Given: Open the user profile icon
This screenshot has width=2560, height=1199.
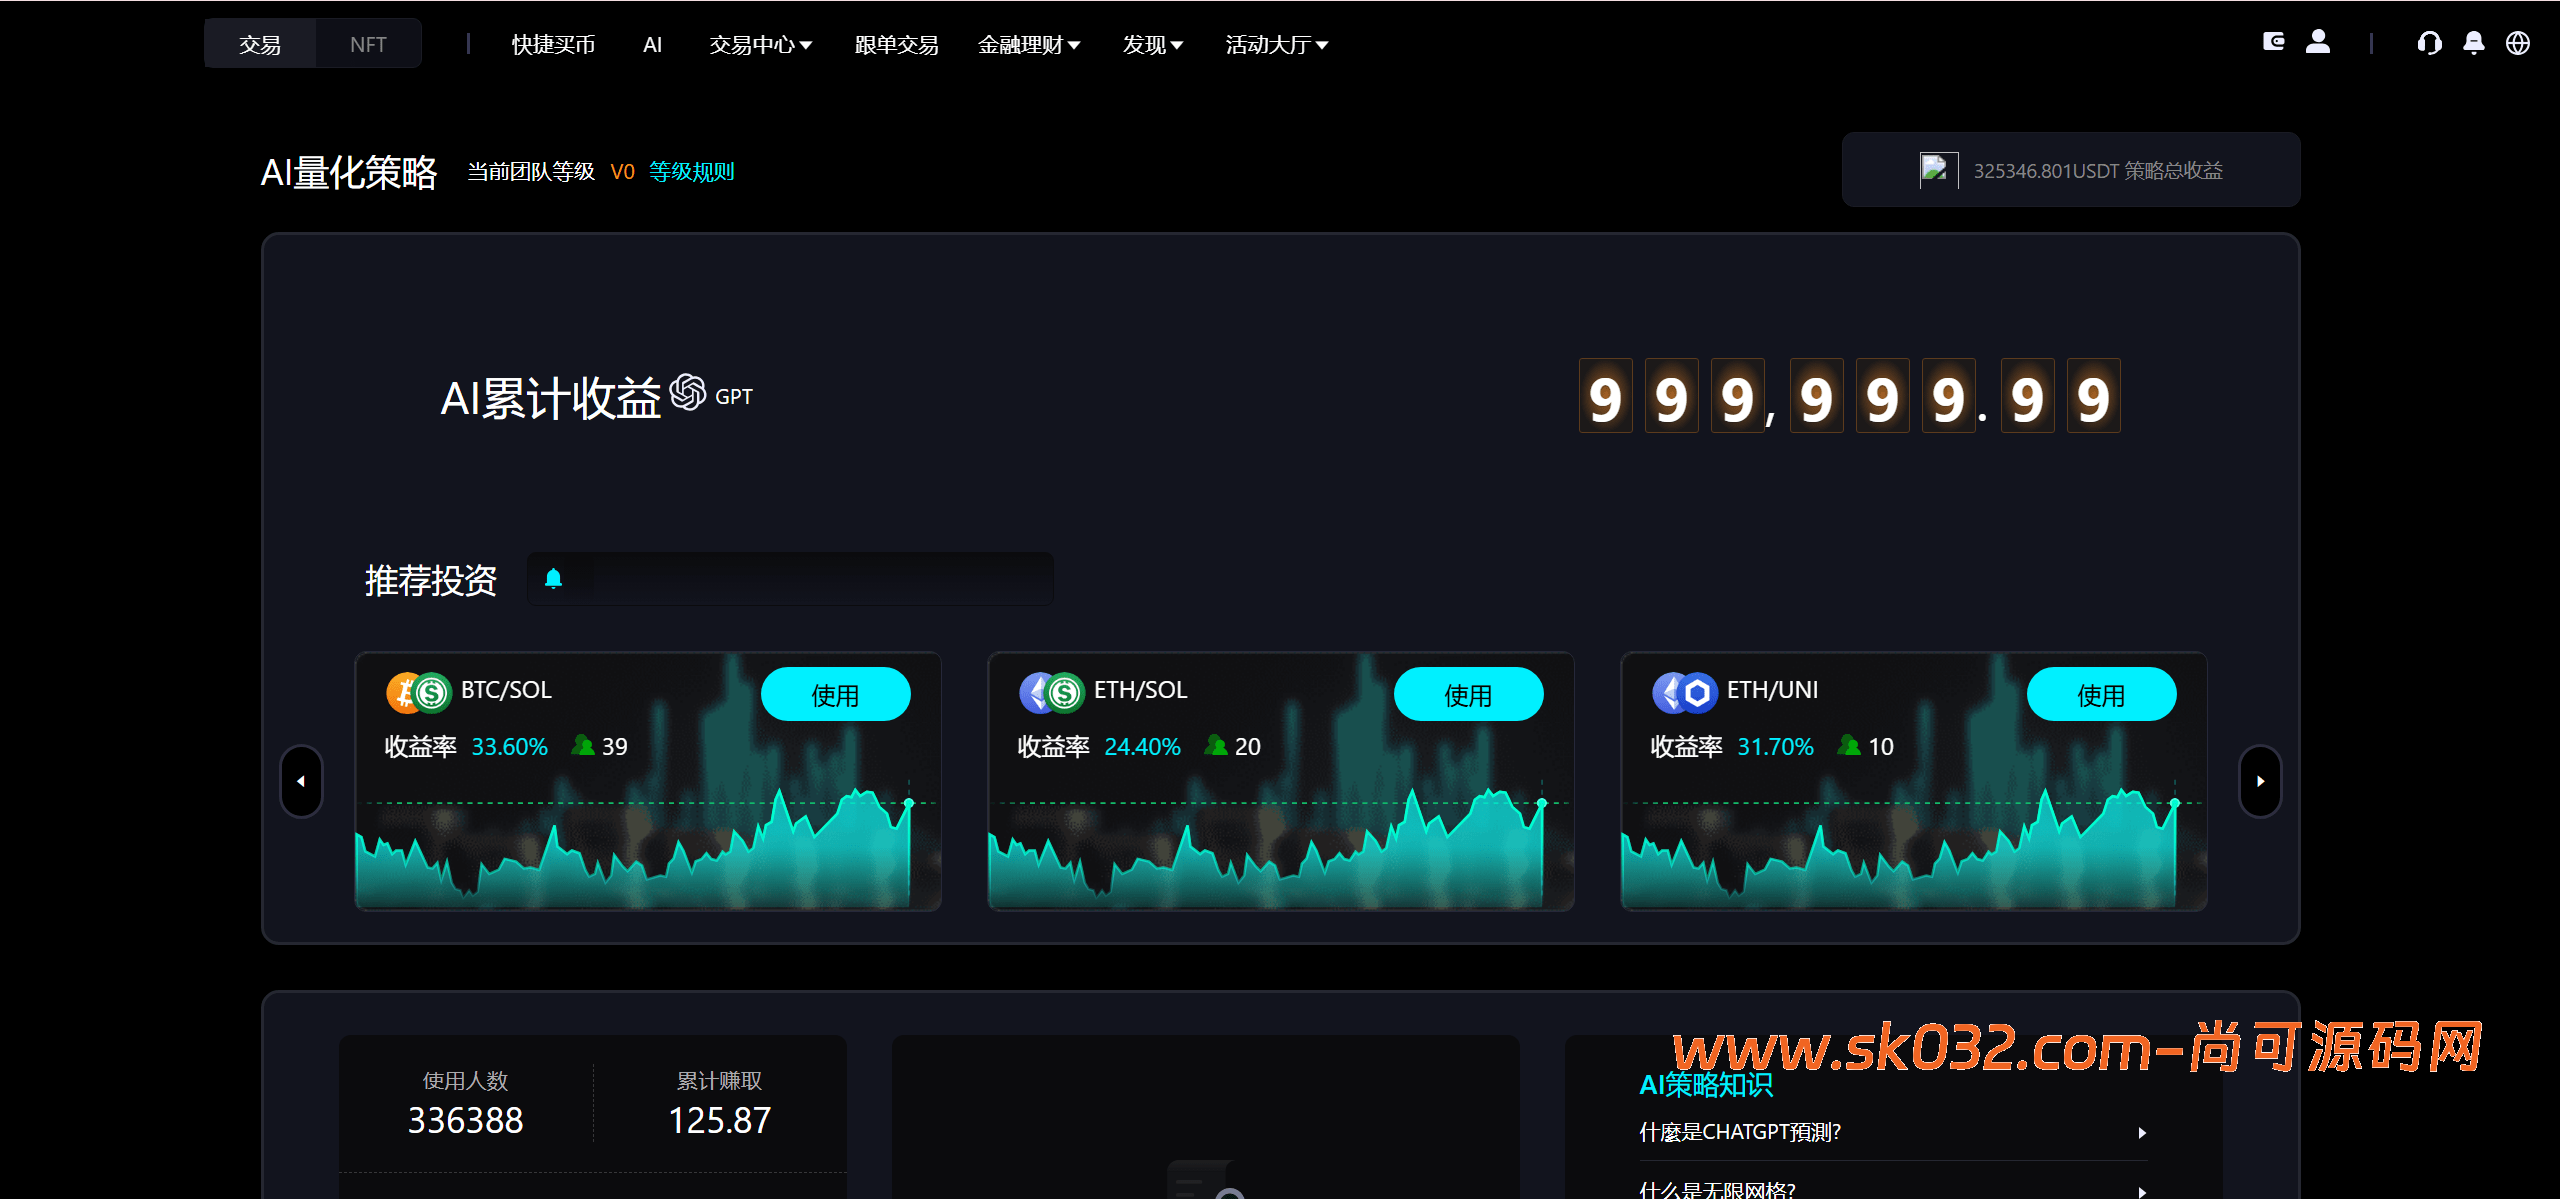Looking at the screenshot, I should pyautogui.click(x=2319, y=42).
